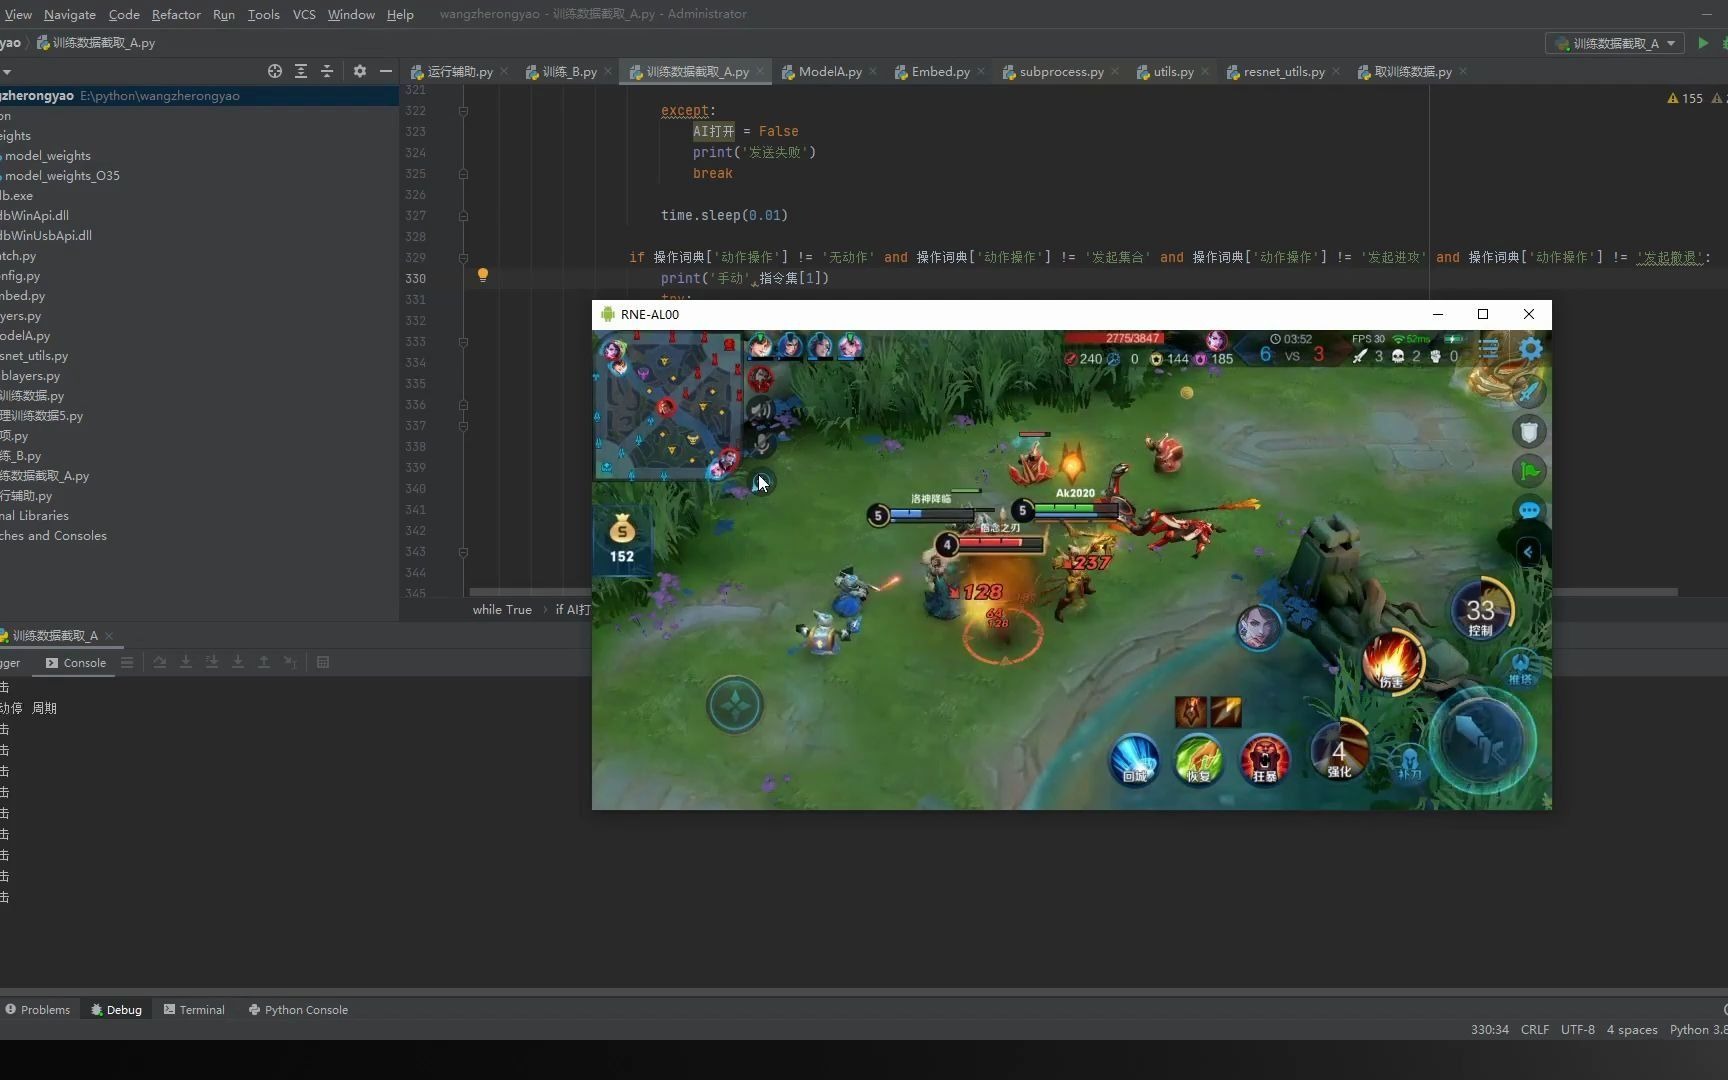Toggle the in-game speaker sound button
Image resolution: width=1728 pixels, height=1080 pixels.
coord(761,409)
